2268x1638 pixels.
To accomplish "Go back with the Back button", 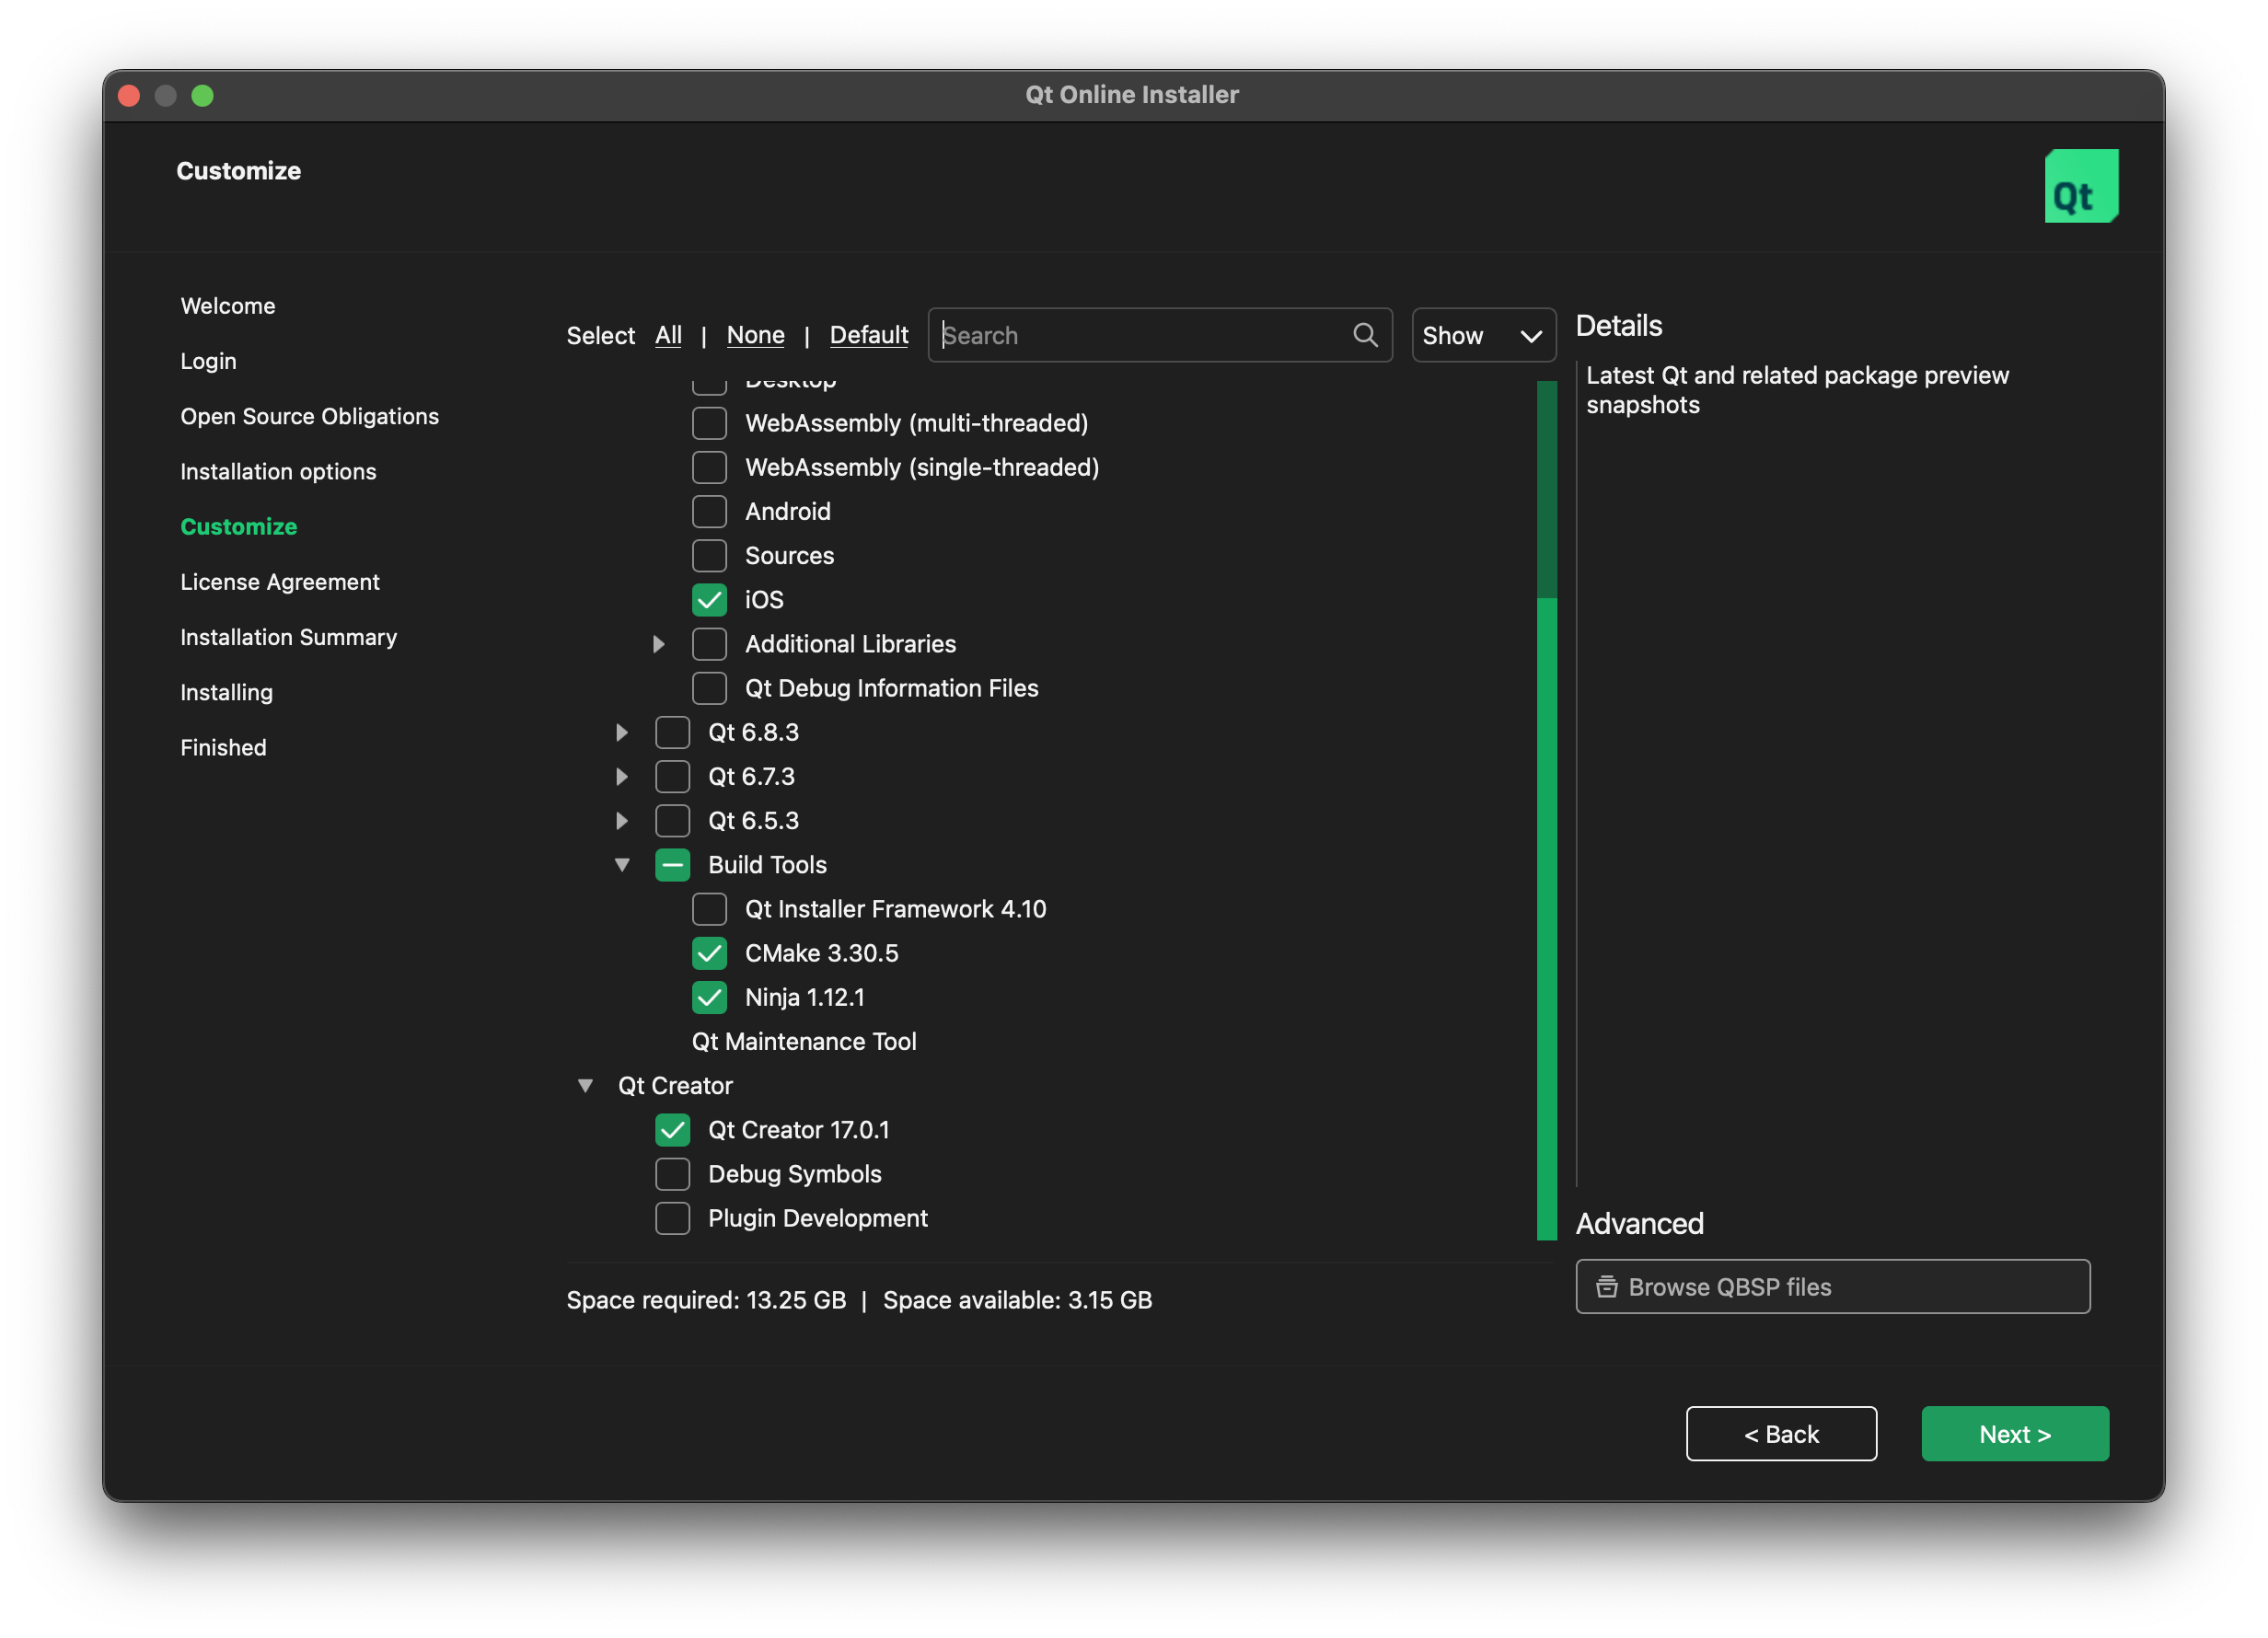I will point(1780,1433).
